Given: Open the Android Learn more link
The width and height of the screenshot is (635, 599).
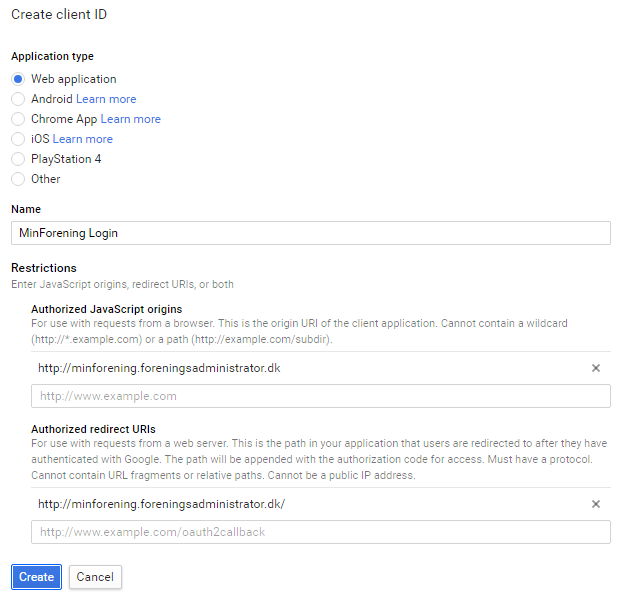Looking at the screenshot, I should point(106,99).
